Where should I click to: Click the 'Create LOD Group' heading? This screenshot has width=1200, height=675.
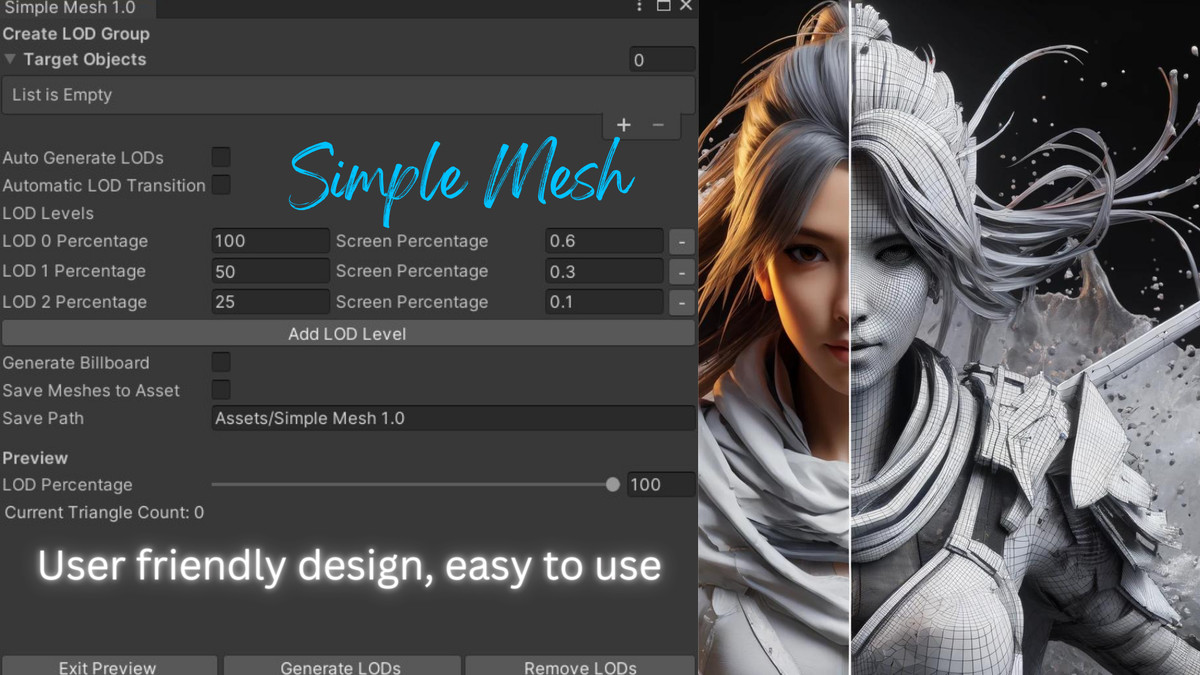76,33
